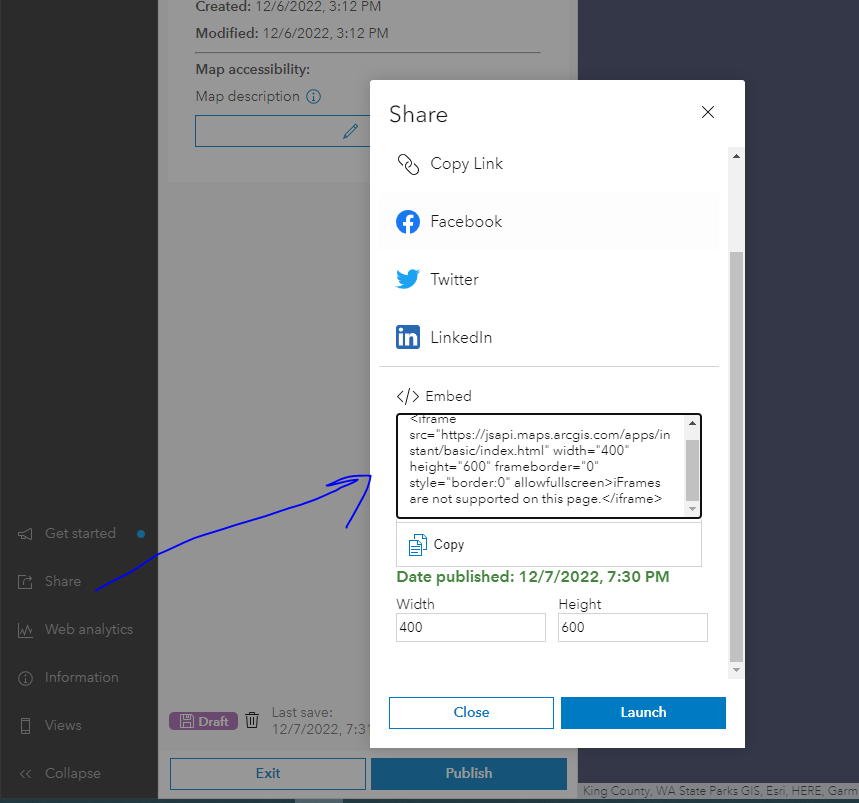Share to Twitter using its icon
Screen dimensions: 859x803
click(408, 279)
